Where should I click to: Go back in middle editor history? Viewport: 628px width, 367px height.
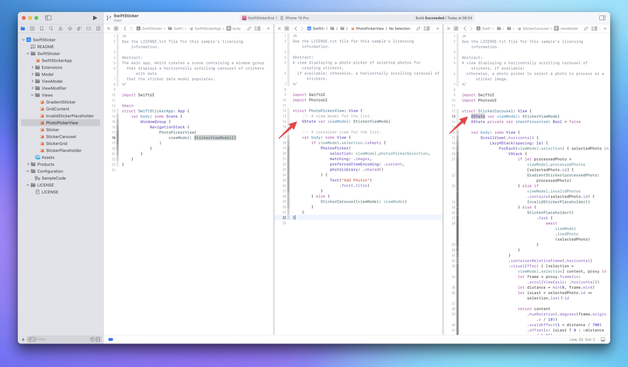coord(296,28)
